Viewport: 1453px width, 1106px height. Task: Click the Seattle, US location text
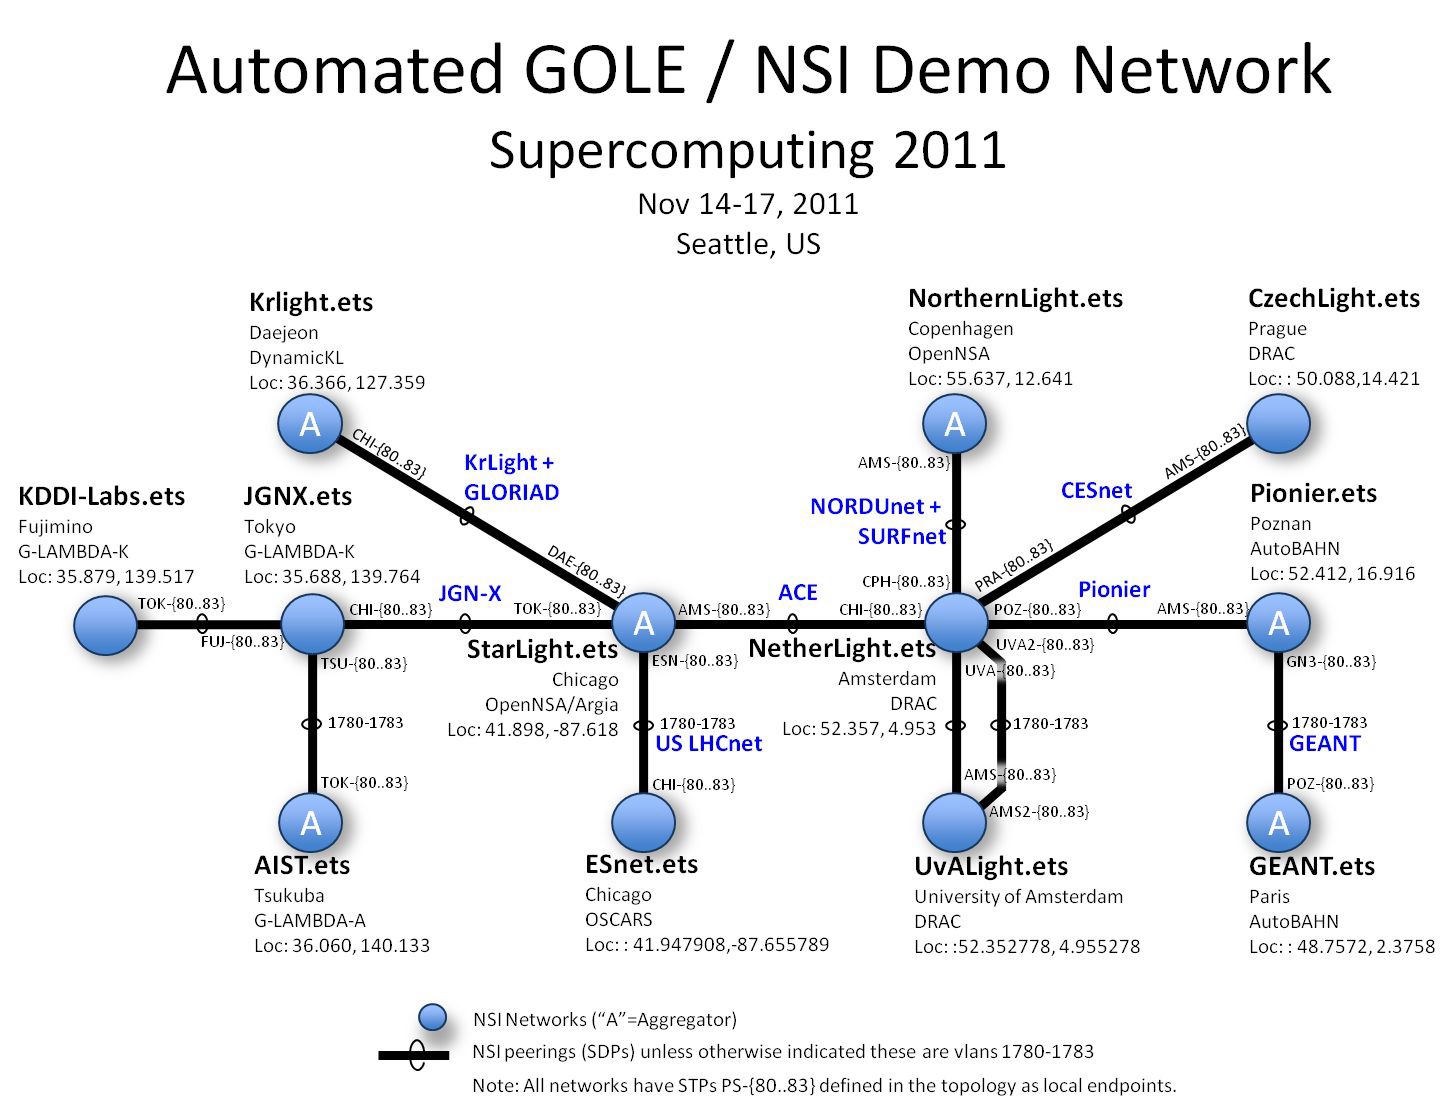tap(748, 244)
